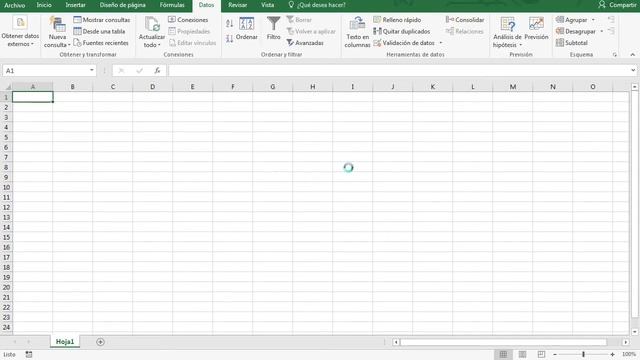Open Avanzadas filter options
This screenshot has height=360, width=640.
[x=305, y=42]
